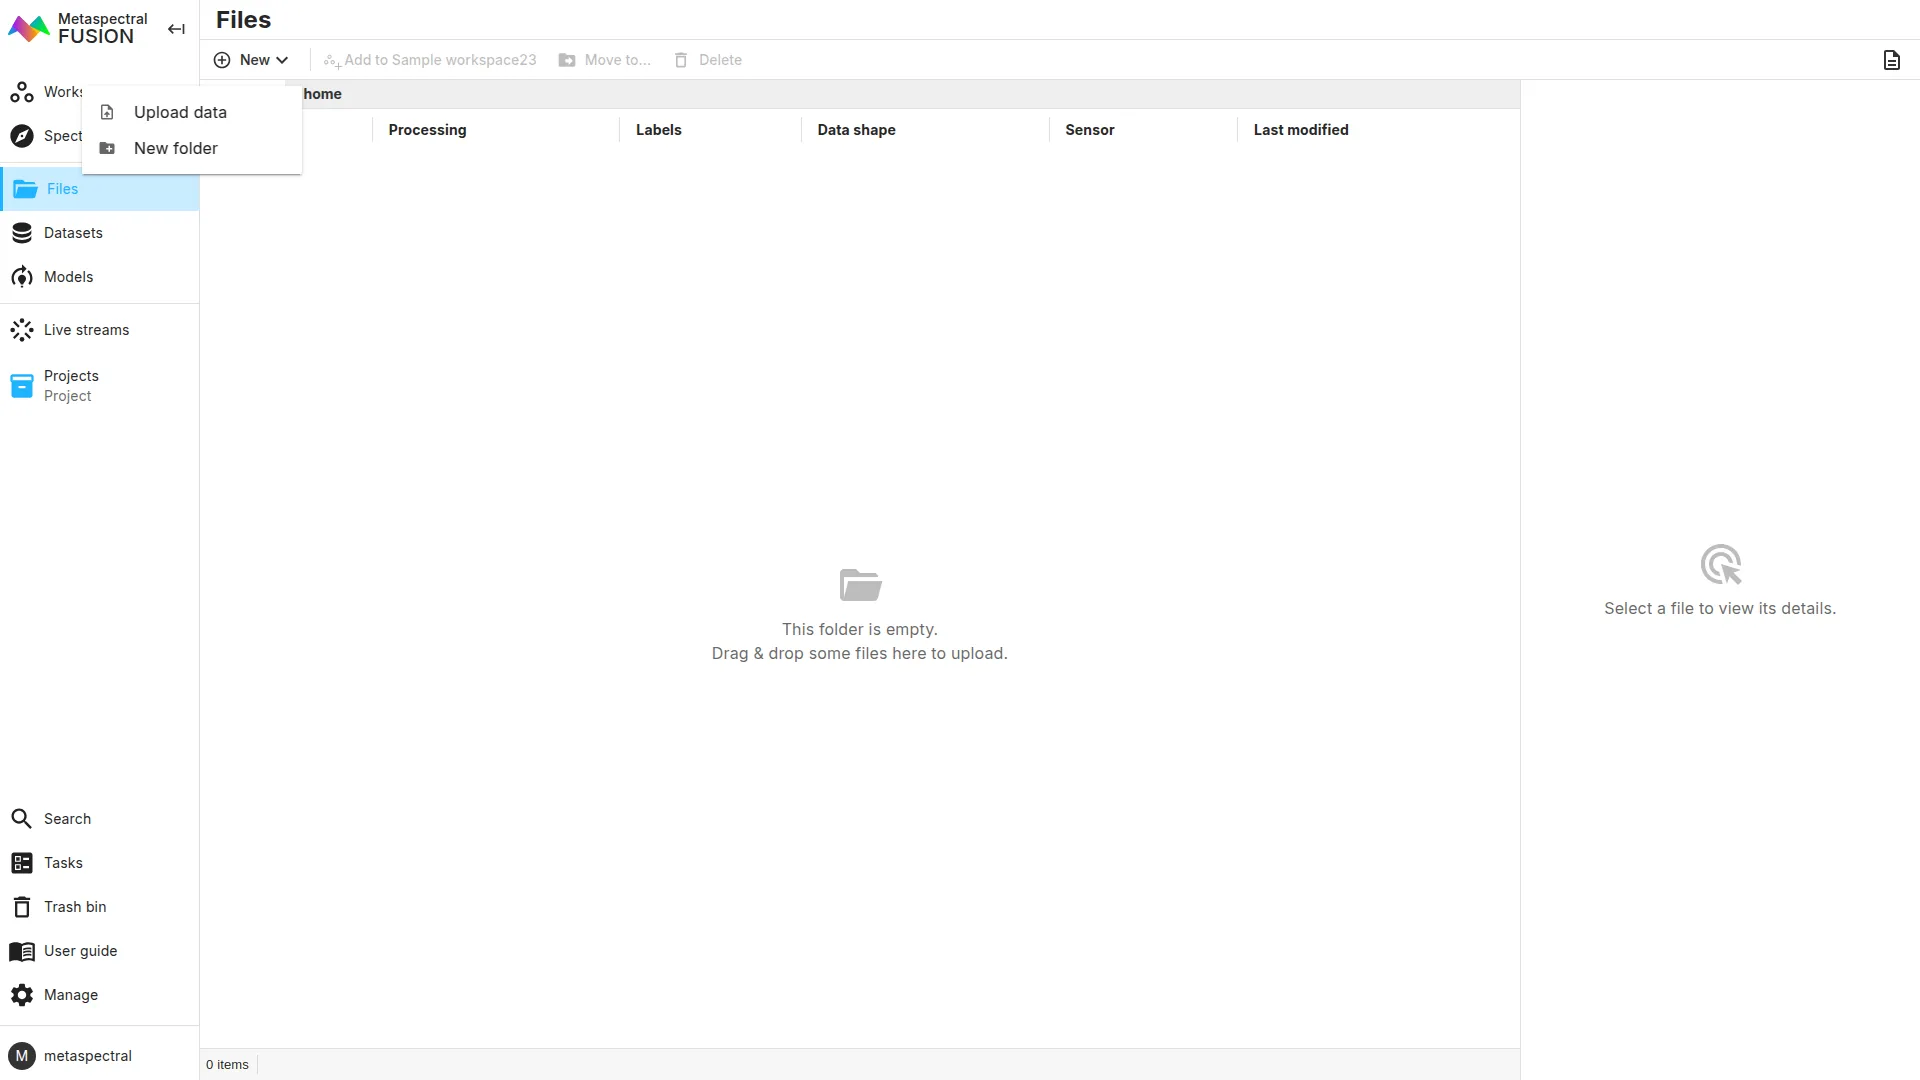
Task: Open the User guide book icon
Action: tap(22, 951)
